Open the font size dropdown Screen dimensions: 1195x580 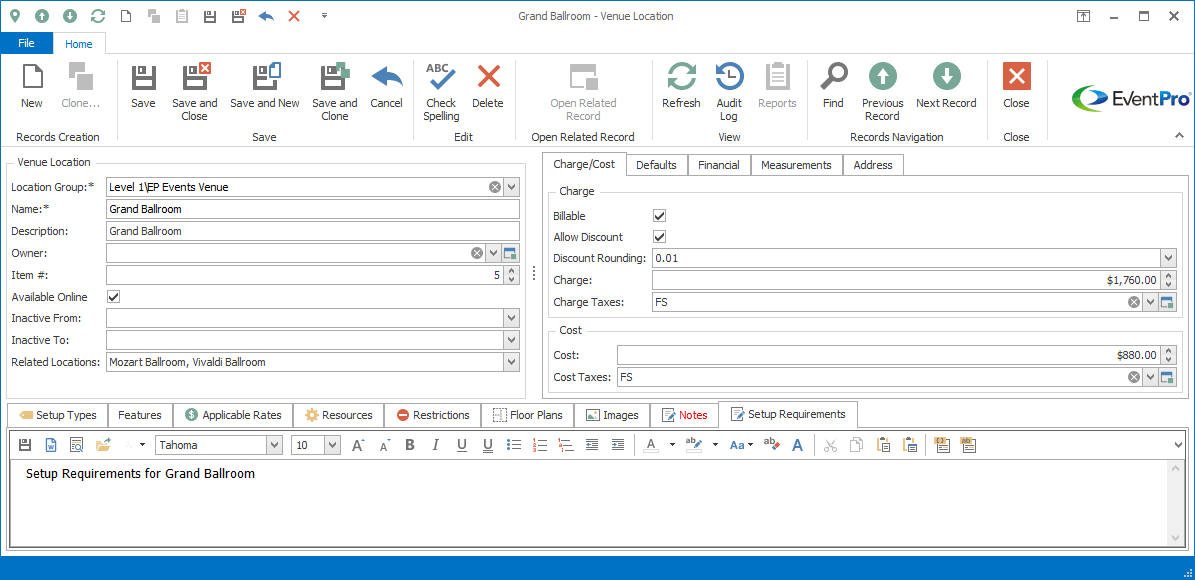(332, 445)
